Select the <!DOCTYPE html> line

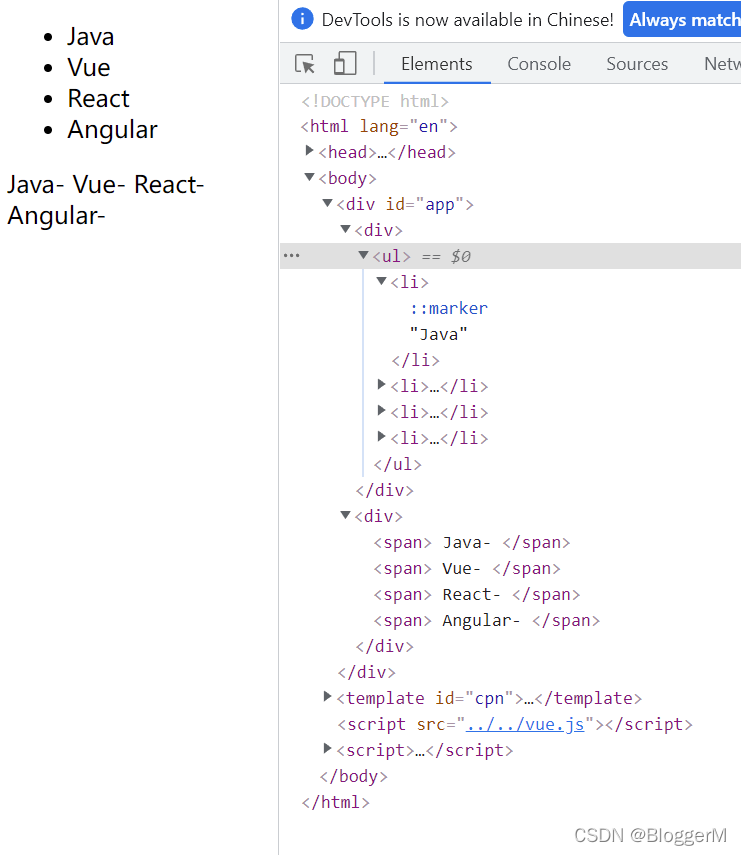click(375, 101)
